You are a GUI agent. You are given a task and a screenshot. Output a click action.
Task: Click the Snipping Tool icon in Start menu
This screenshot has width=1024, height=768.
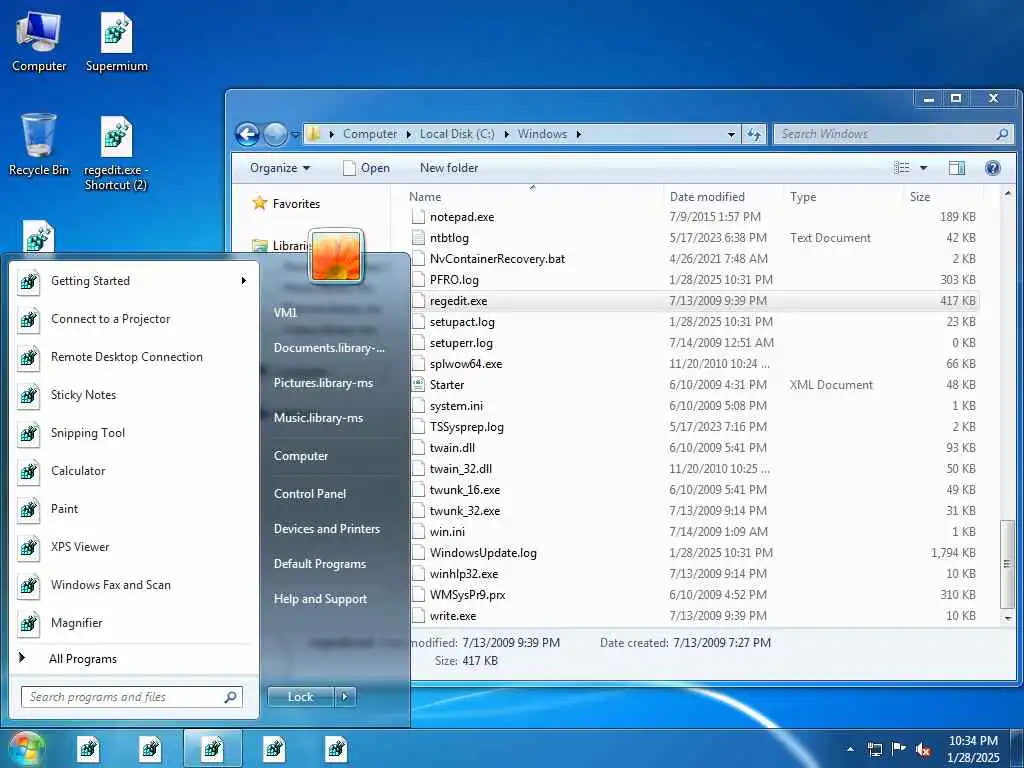coord(29,433)
